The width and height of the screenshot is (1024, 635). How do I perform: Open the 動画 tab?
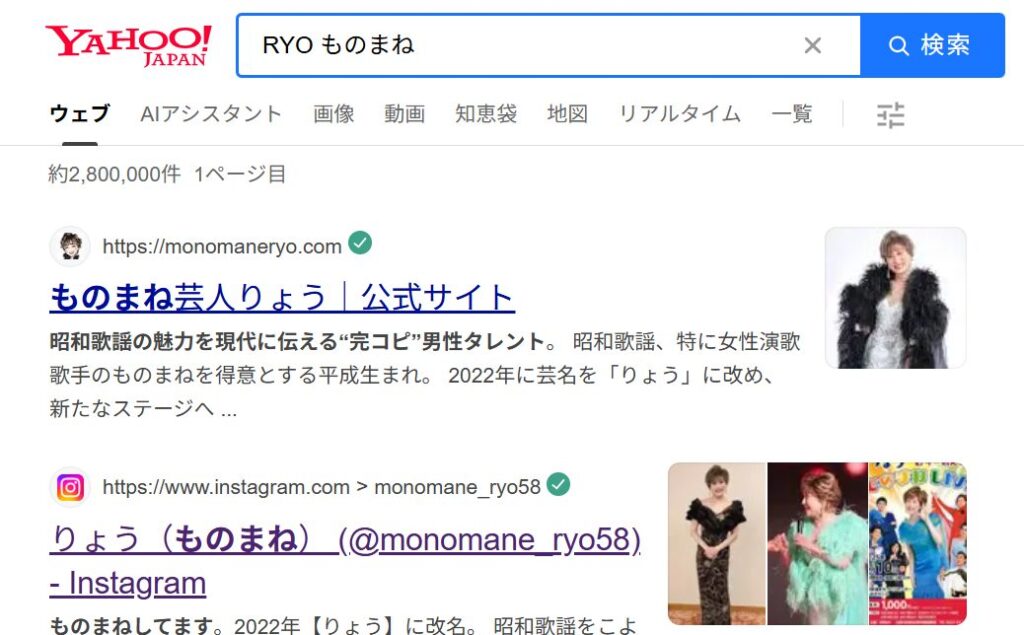point(404,114)
